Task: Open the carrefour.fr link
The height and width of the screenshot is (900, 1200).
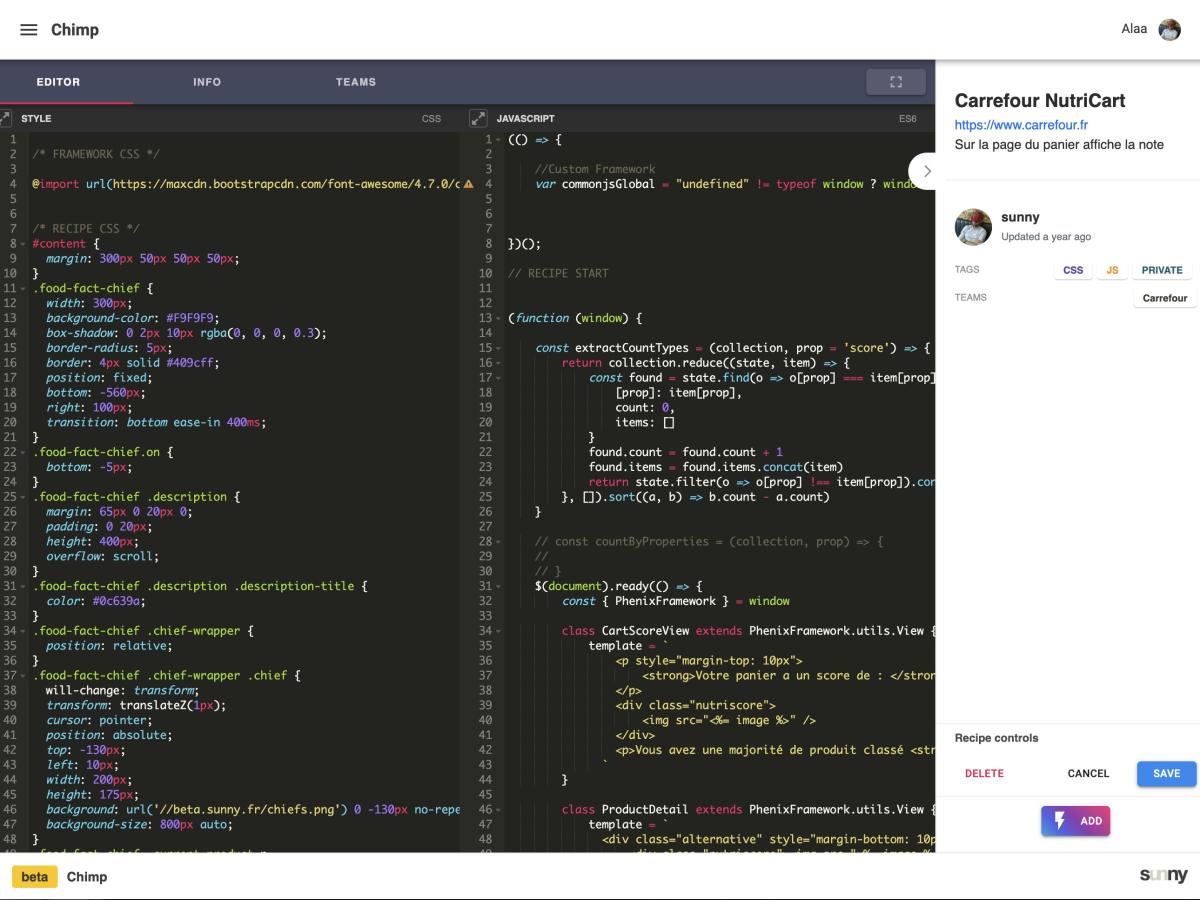Action: pos(1021,125)
